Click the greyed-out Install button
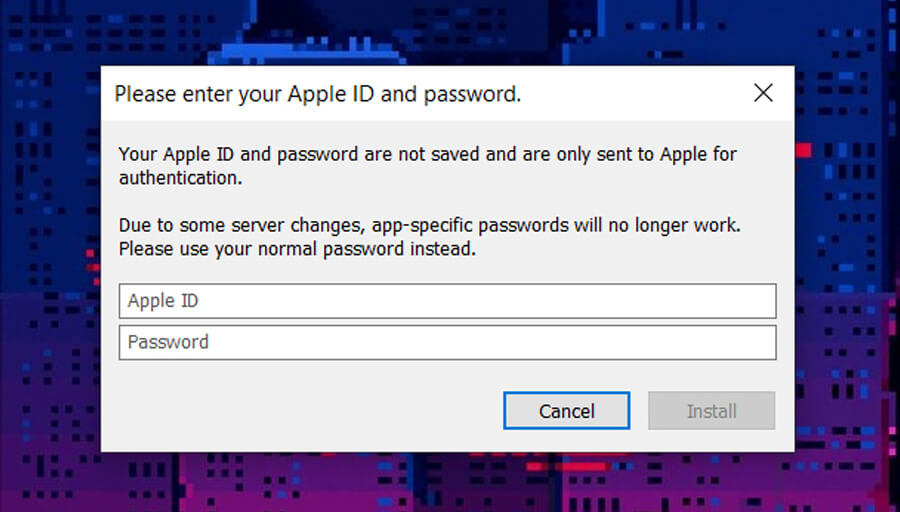The height and width of the screenshot is (512, 900). [711, 411]
